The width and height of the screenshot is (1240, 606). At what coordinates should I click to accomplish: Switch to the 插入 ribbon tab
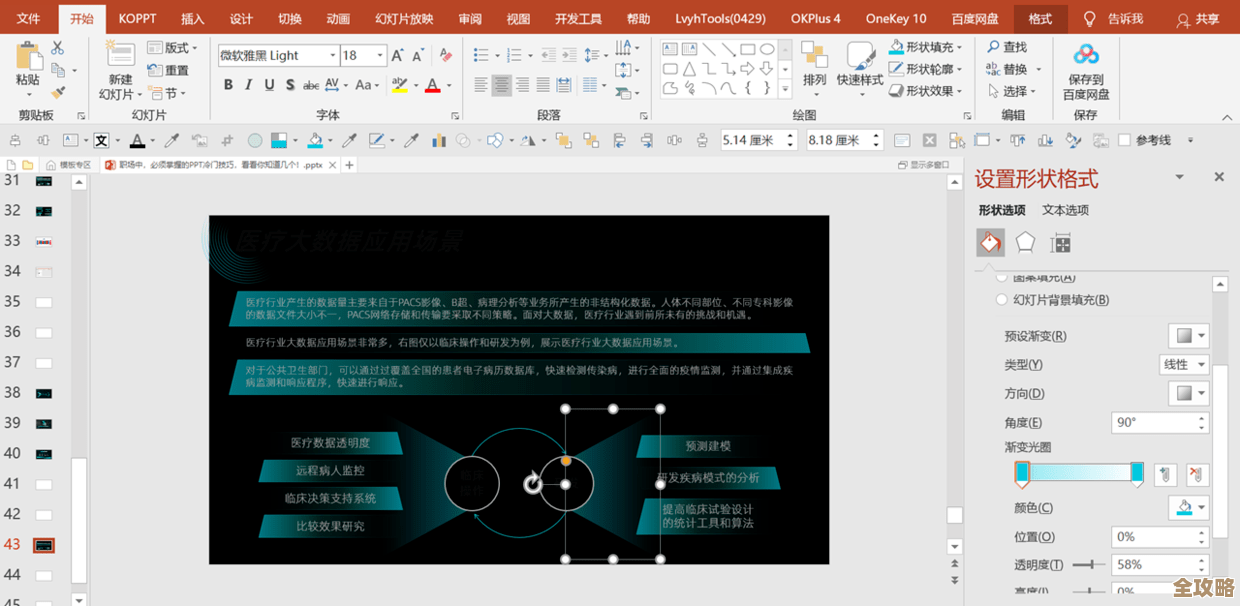click(192, 19)
